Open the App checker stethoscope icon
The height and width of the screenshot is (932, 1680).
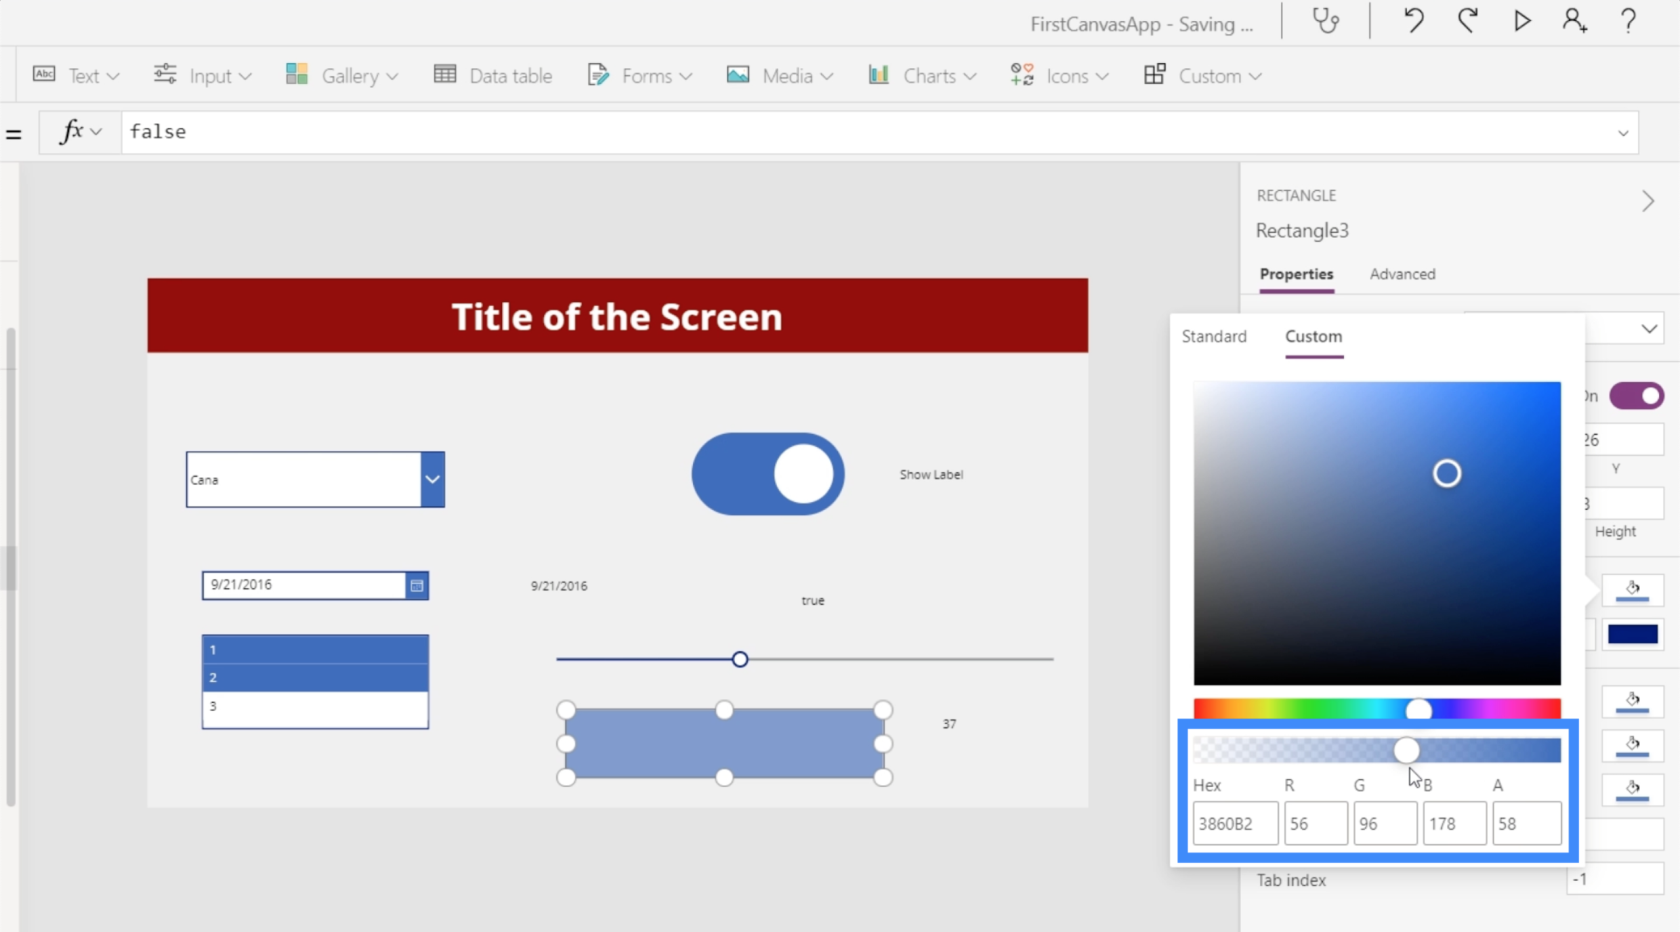[x=1326, y=21]
